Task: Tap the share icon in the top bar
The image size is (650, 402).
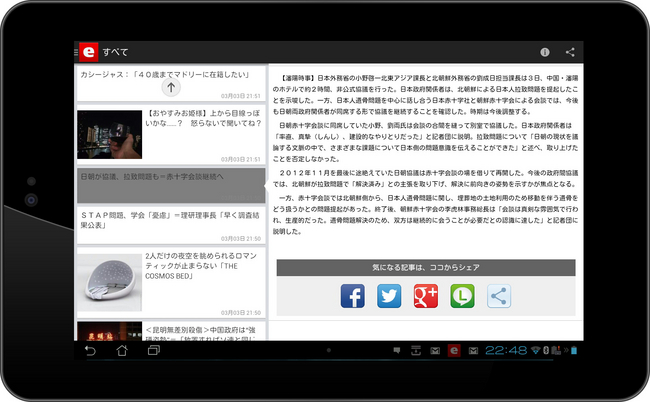Action: click(x=570, y=52)
